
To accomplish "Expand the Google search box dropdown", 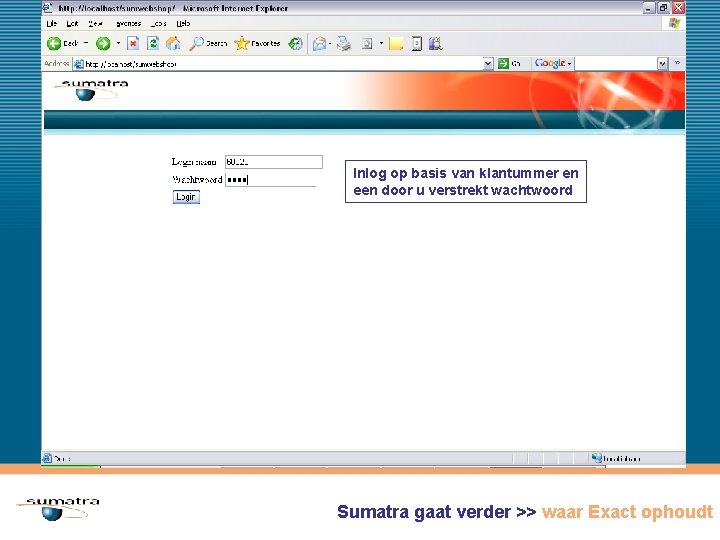I will point(662,64).
